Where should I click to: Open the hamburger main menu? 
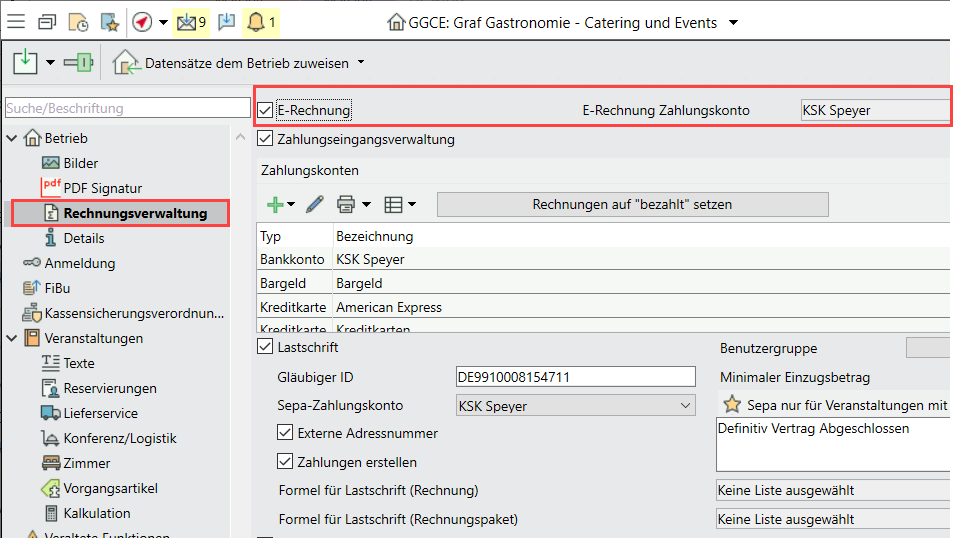tap(17, 22)
